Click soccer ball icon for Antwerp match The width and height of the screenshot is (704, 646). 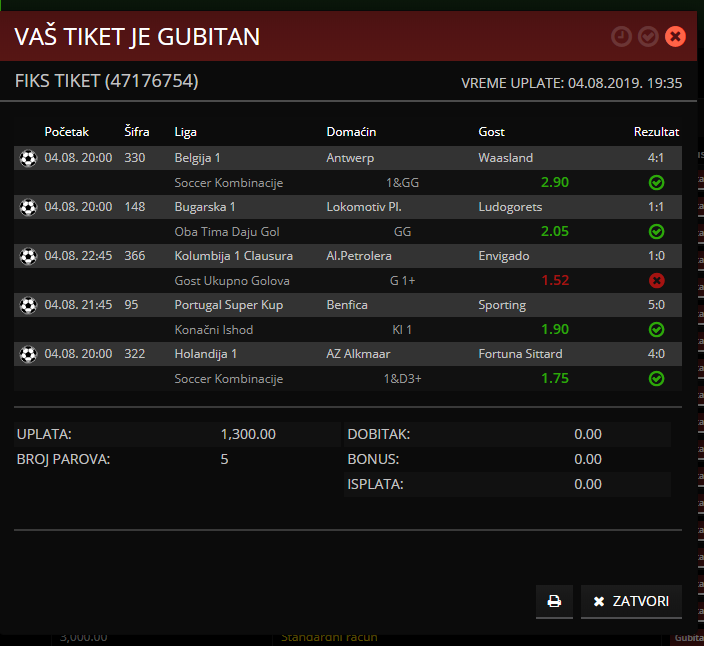click(28, 158)
